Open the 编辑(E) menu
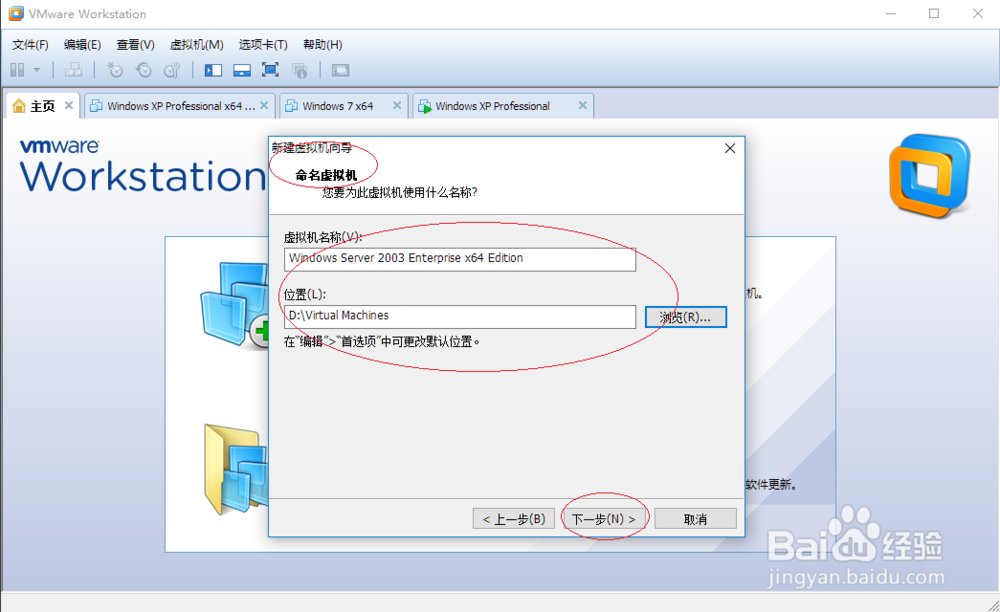The image size is (1000, 612). pyautogui.click(x=82, y=45)
